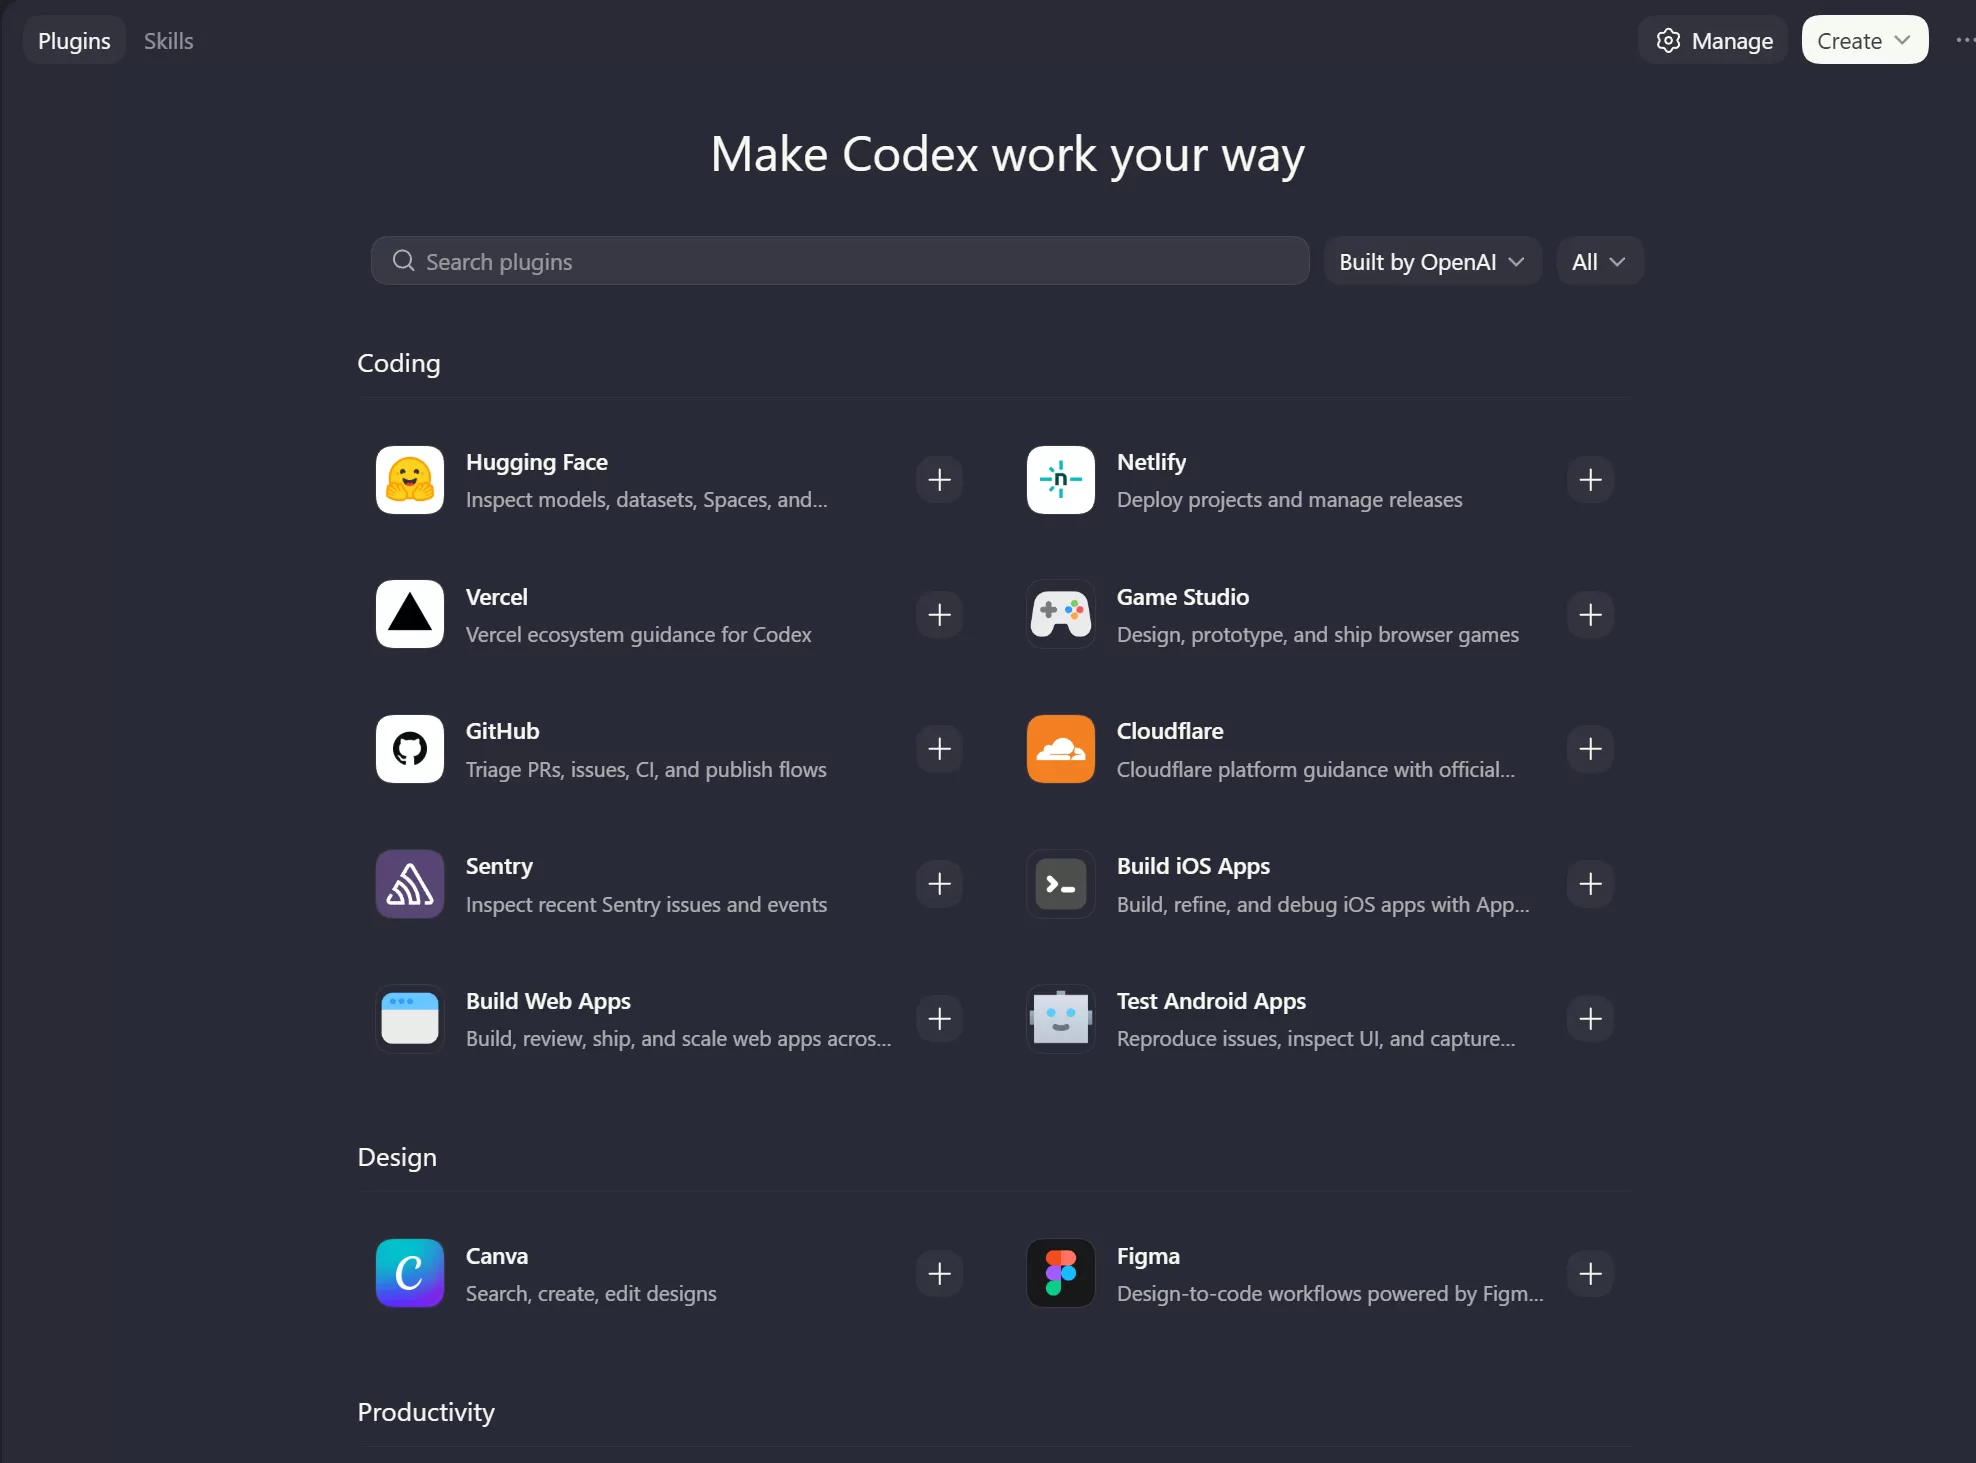1976x1463 pixels.
Task: Open the Manage settings button
Action: (x=1713, y=40)
